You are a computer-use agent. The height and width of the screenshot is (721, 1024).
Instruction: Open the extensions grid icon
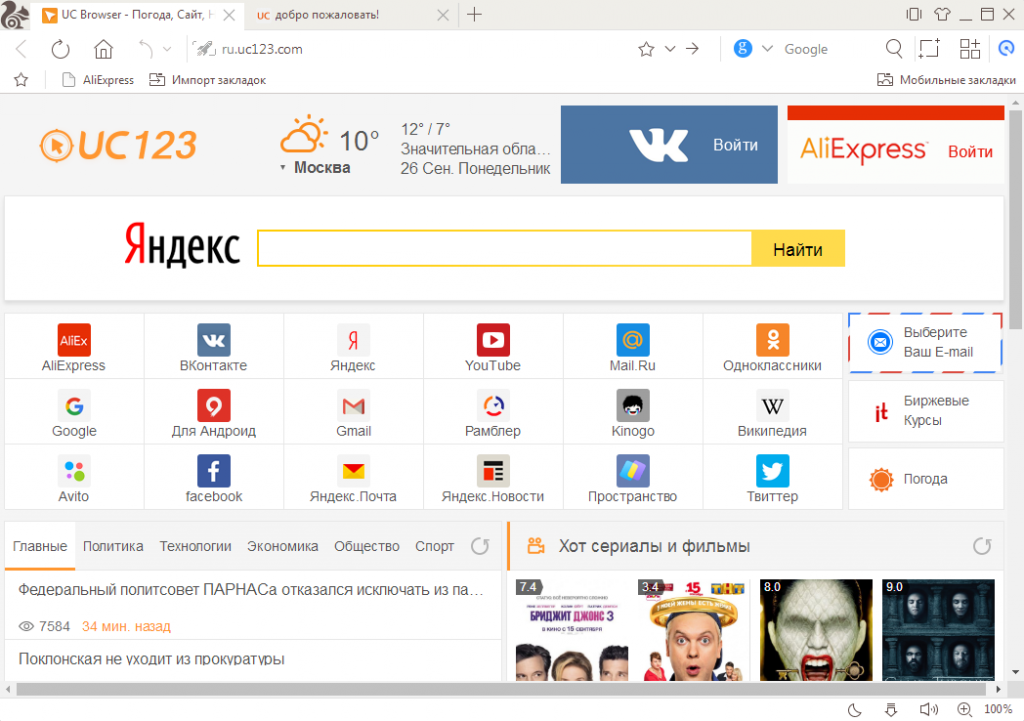click(970, 49)
